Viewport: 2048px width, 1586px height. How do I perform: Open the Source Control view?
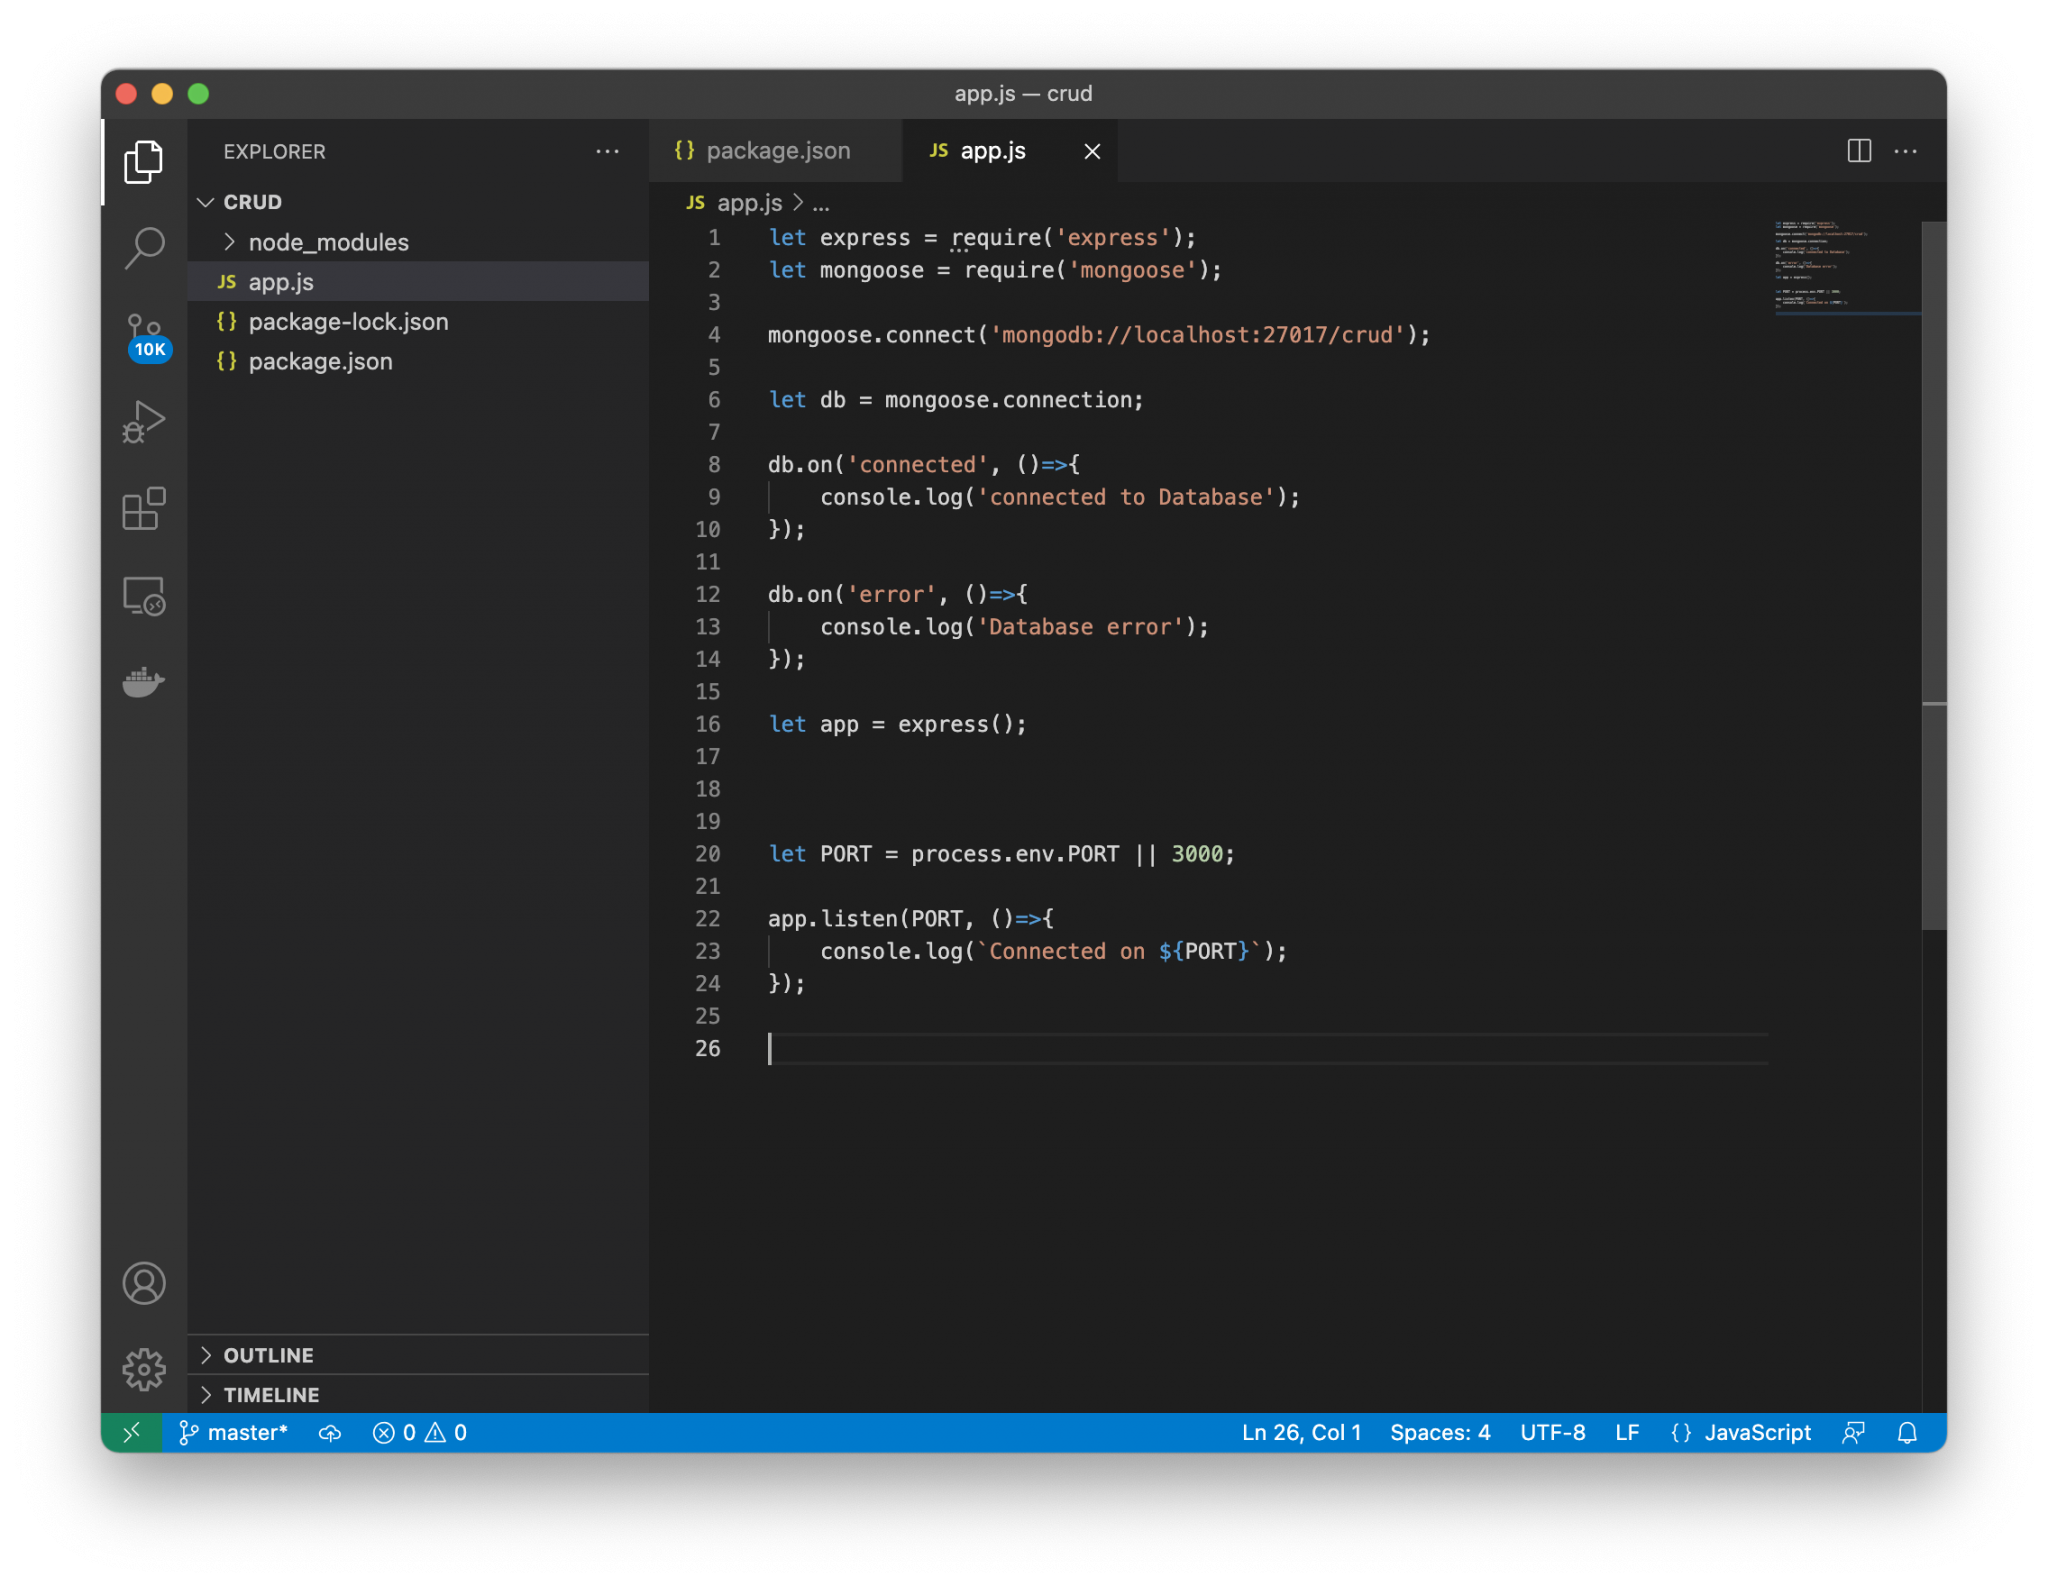click(145, 335)
